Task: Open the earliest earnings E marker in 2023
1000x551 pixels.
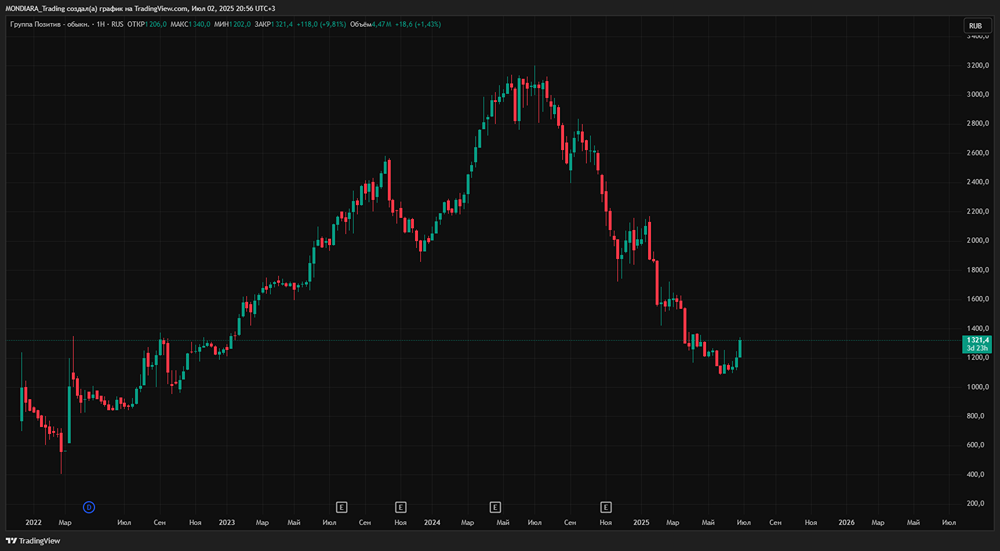Action: point(341,507)
